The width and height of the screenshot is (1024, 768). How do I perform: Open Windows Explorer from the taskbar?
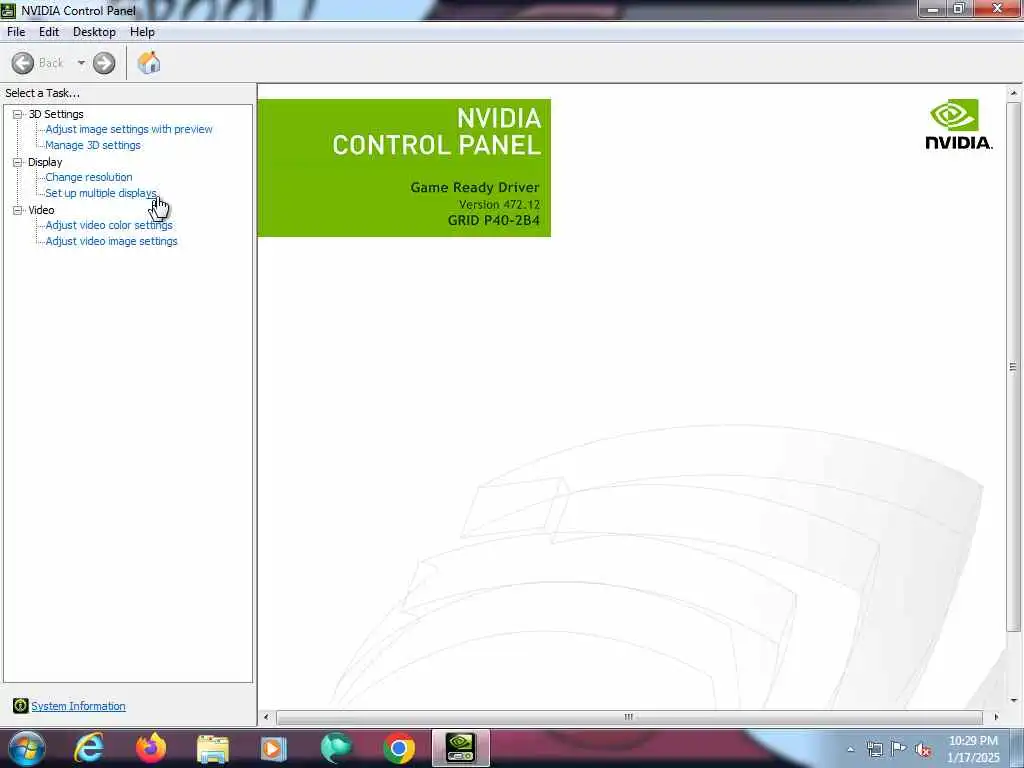pos(213,748)
